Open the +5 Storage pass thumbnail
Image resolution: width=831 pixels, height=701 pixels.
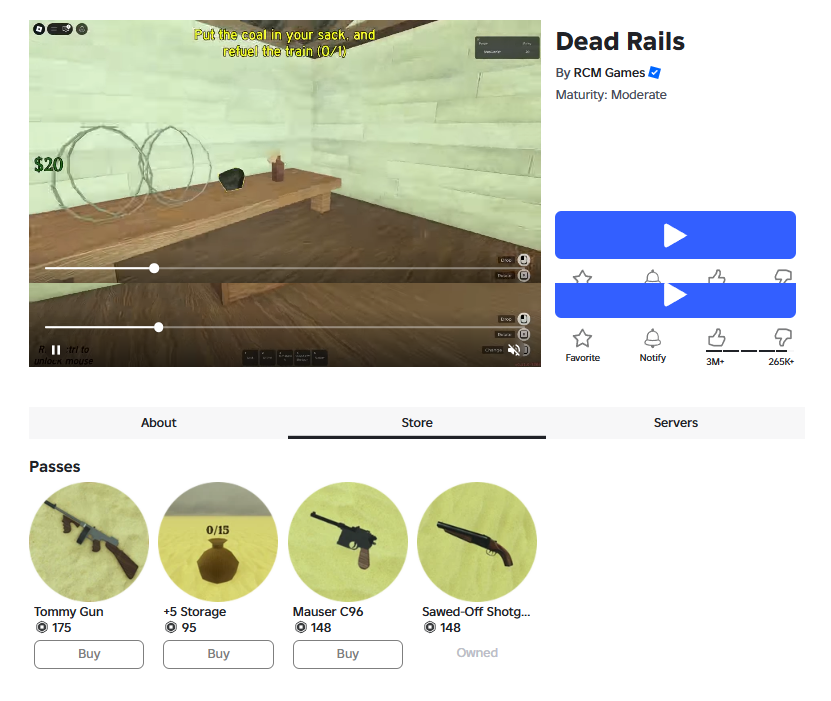pyautogui.click(x=218, y=542)
